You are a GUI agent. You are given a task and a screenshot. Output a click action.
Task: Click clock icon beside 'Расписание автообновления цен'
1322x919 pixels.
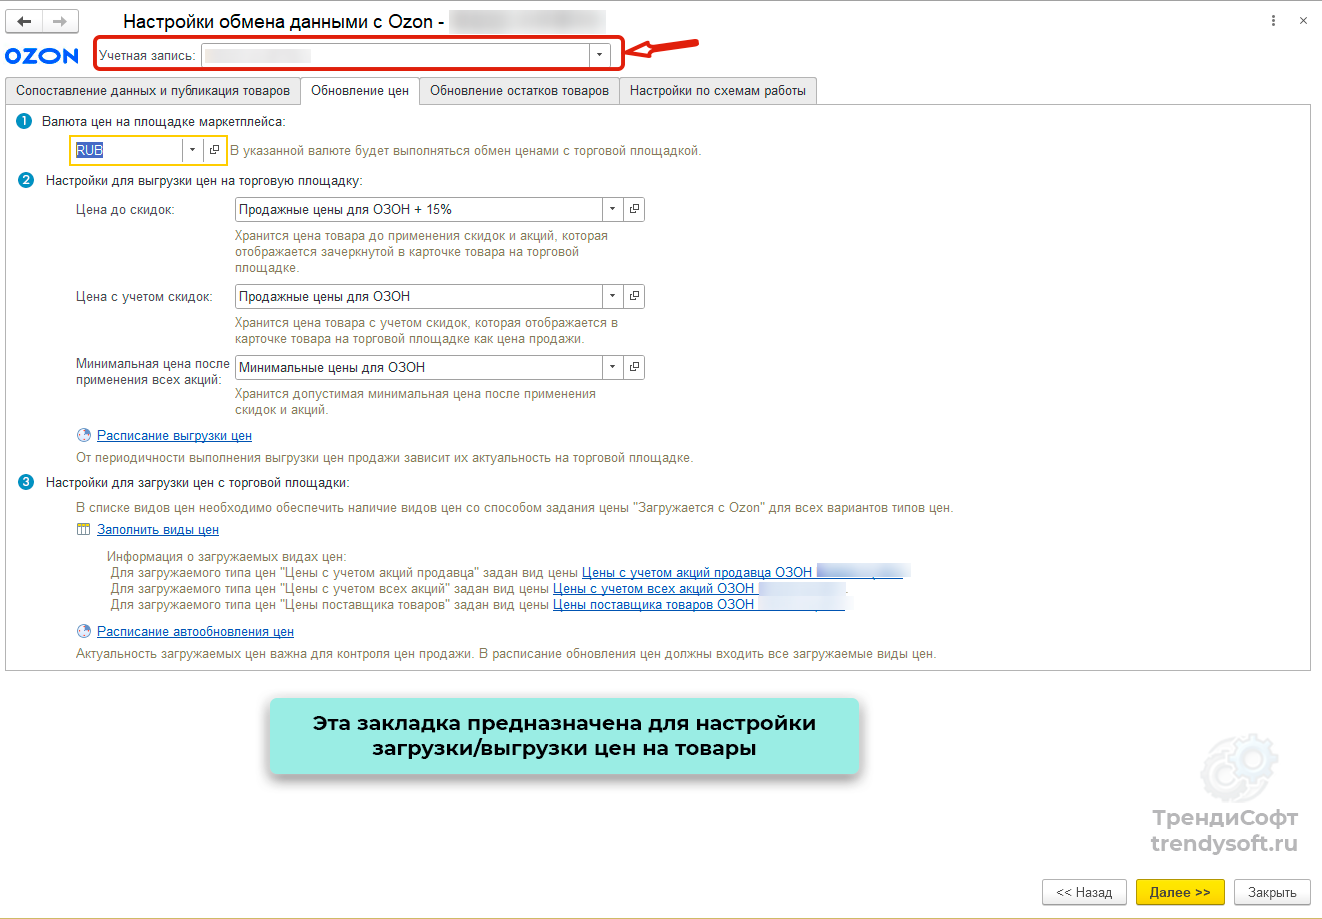point(84,632)
